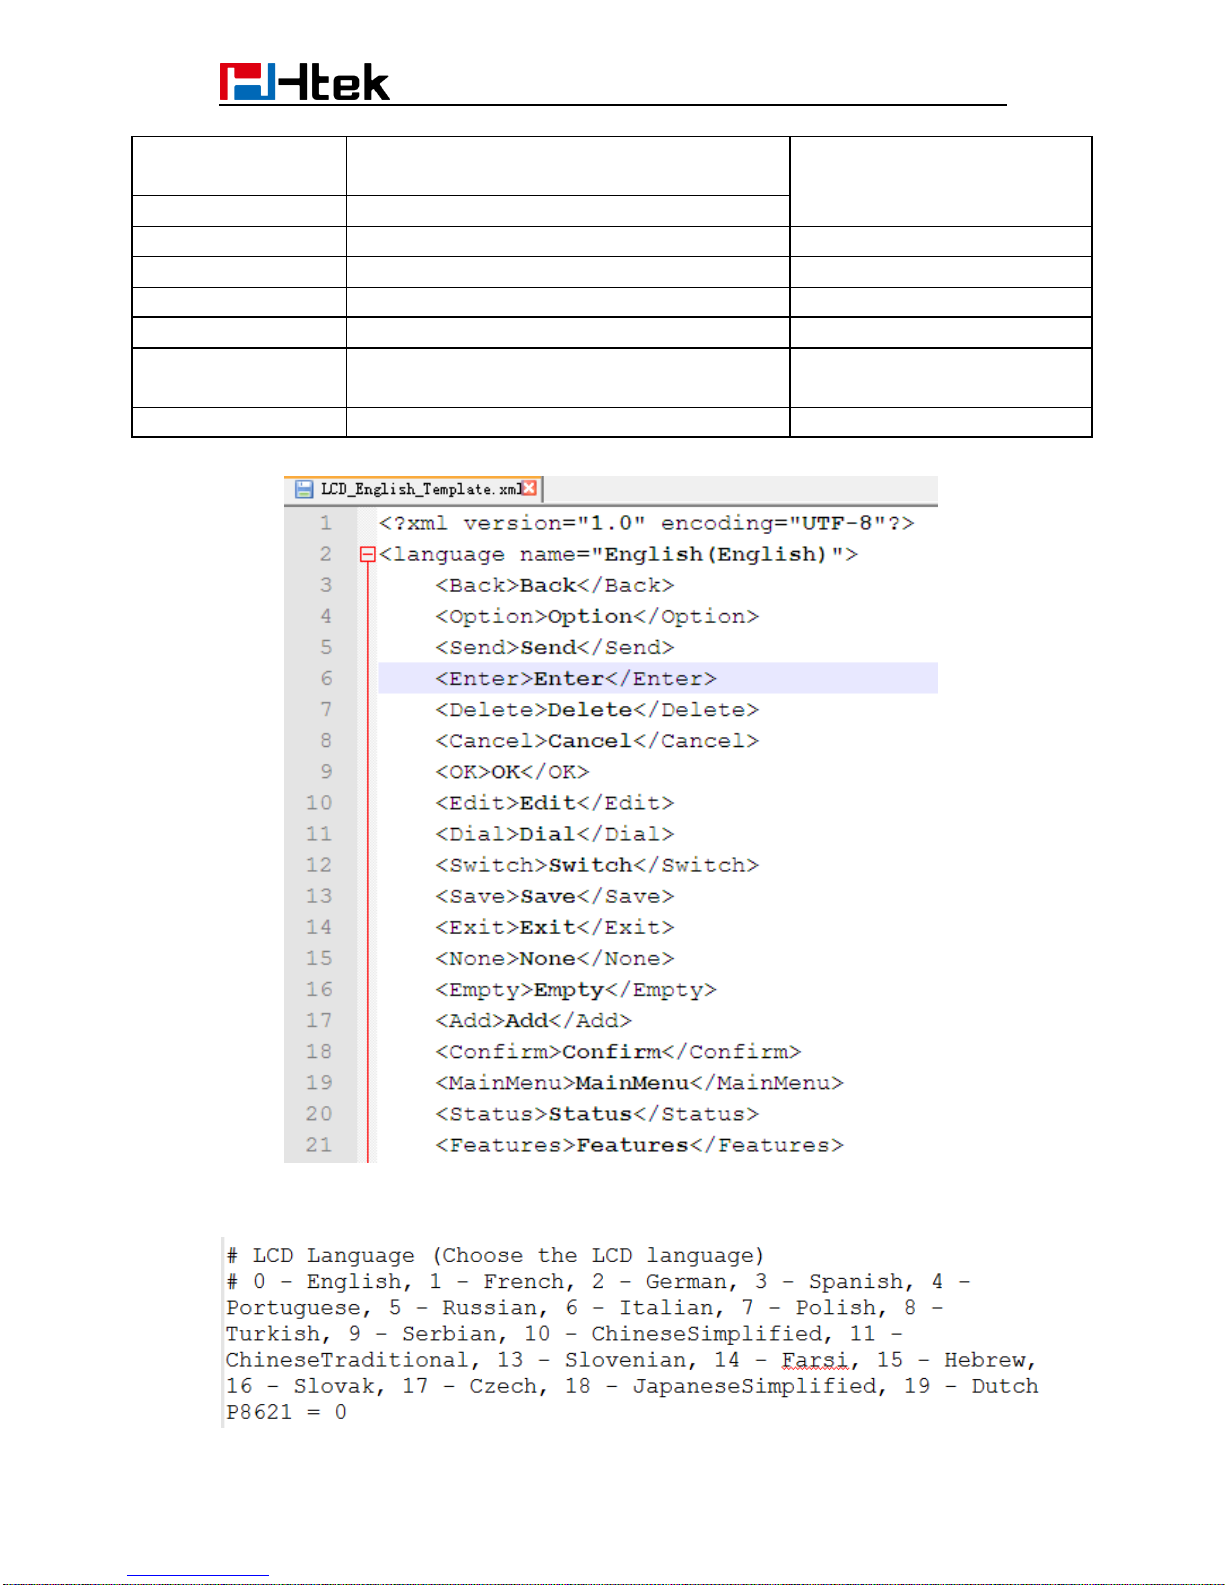Click the <Send>Send</Send> line
Image resolution: width=1225 pixels, height=1585 pixels.
[x=555, y=647]
